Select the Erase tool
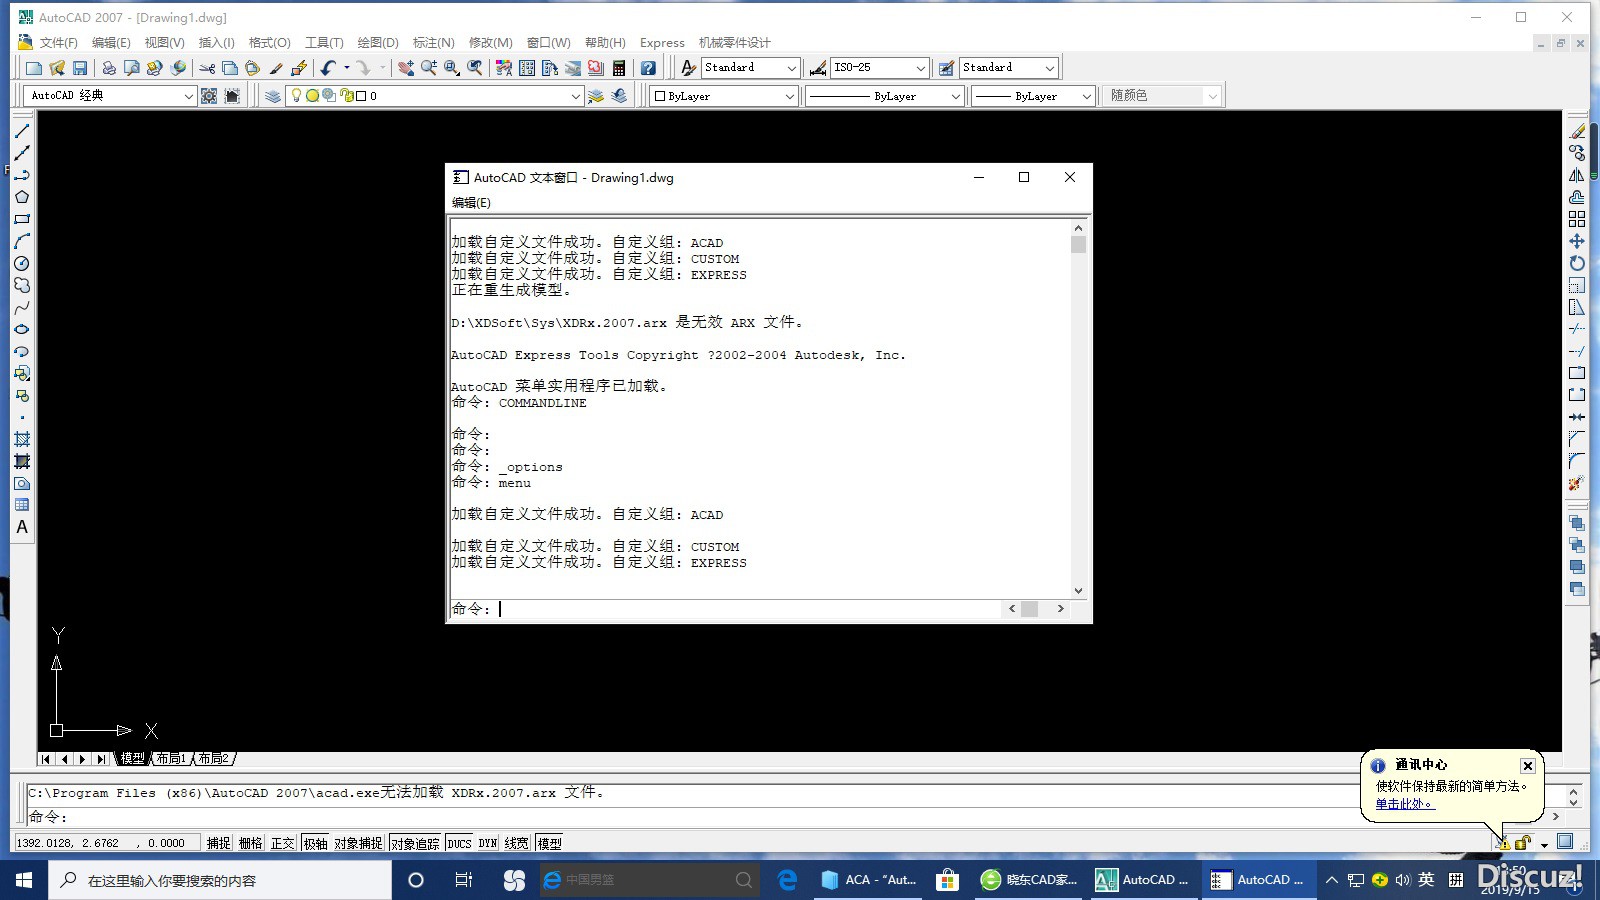Image resolution: width=1600 pixels, height=900 pixels. click(x=1577, y=131)
